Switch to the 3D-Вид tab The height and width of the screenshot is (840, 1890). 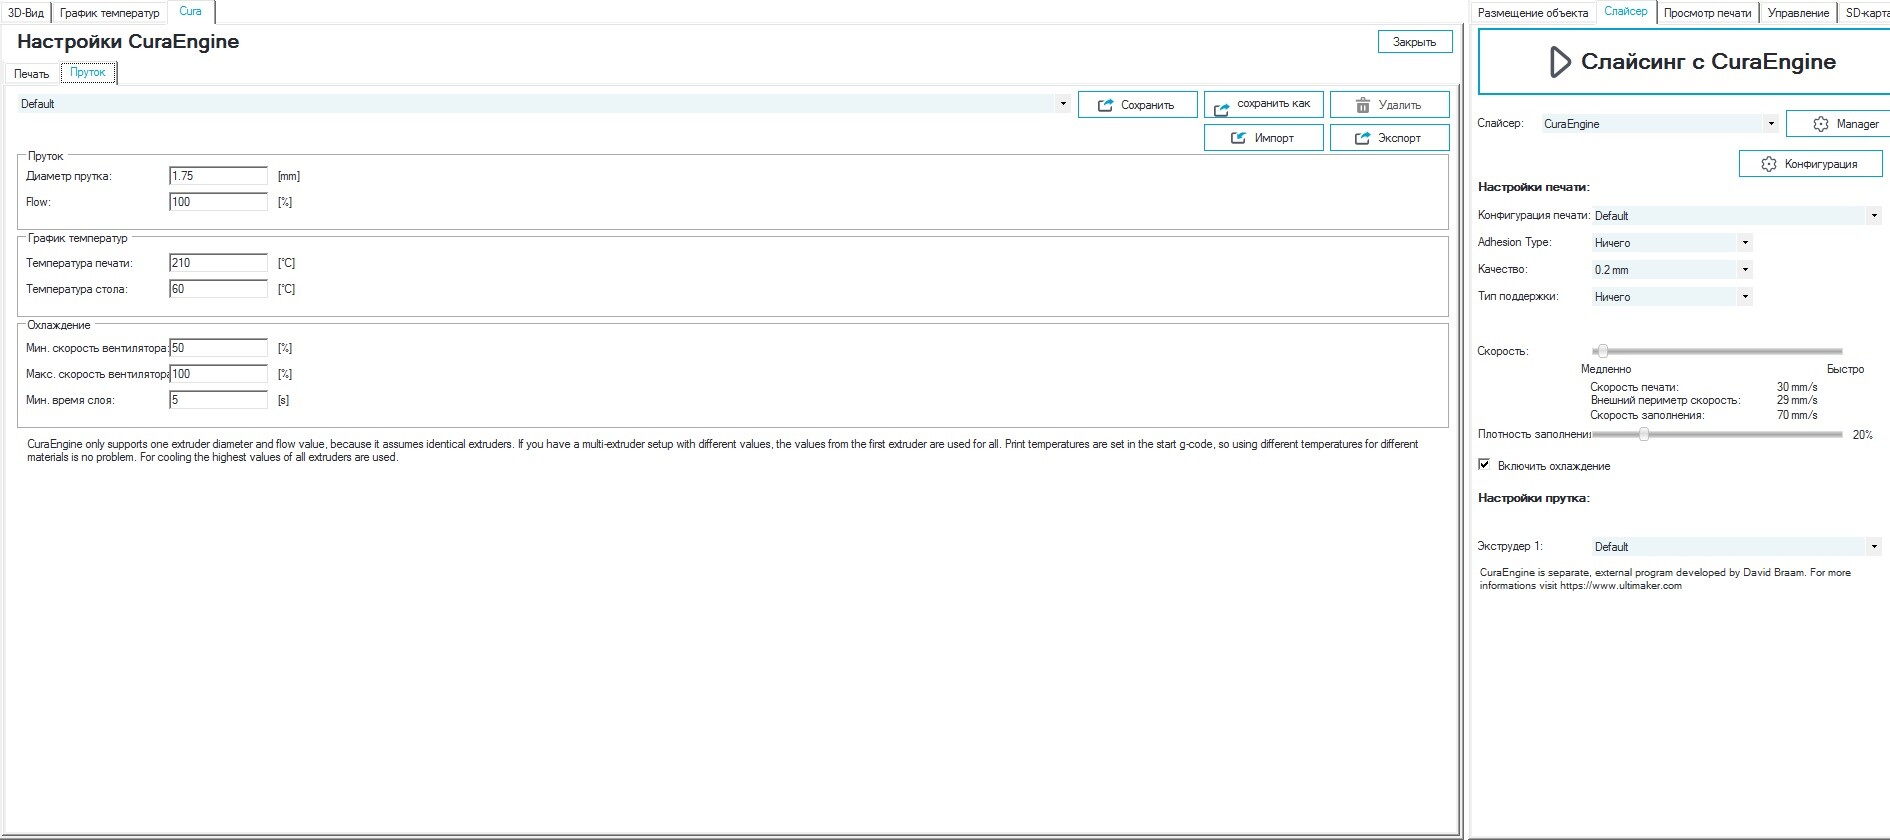[x=26, y=13]
